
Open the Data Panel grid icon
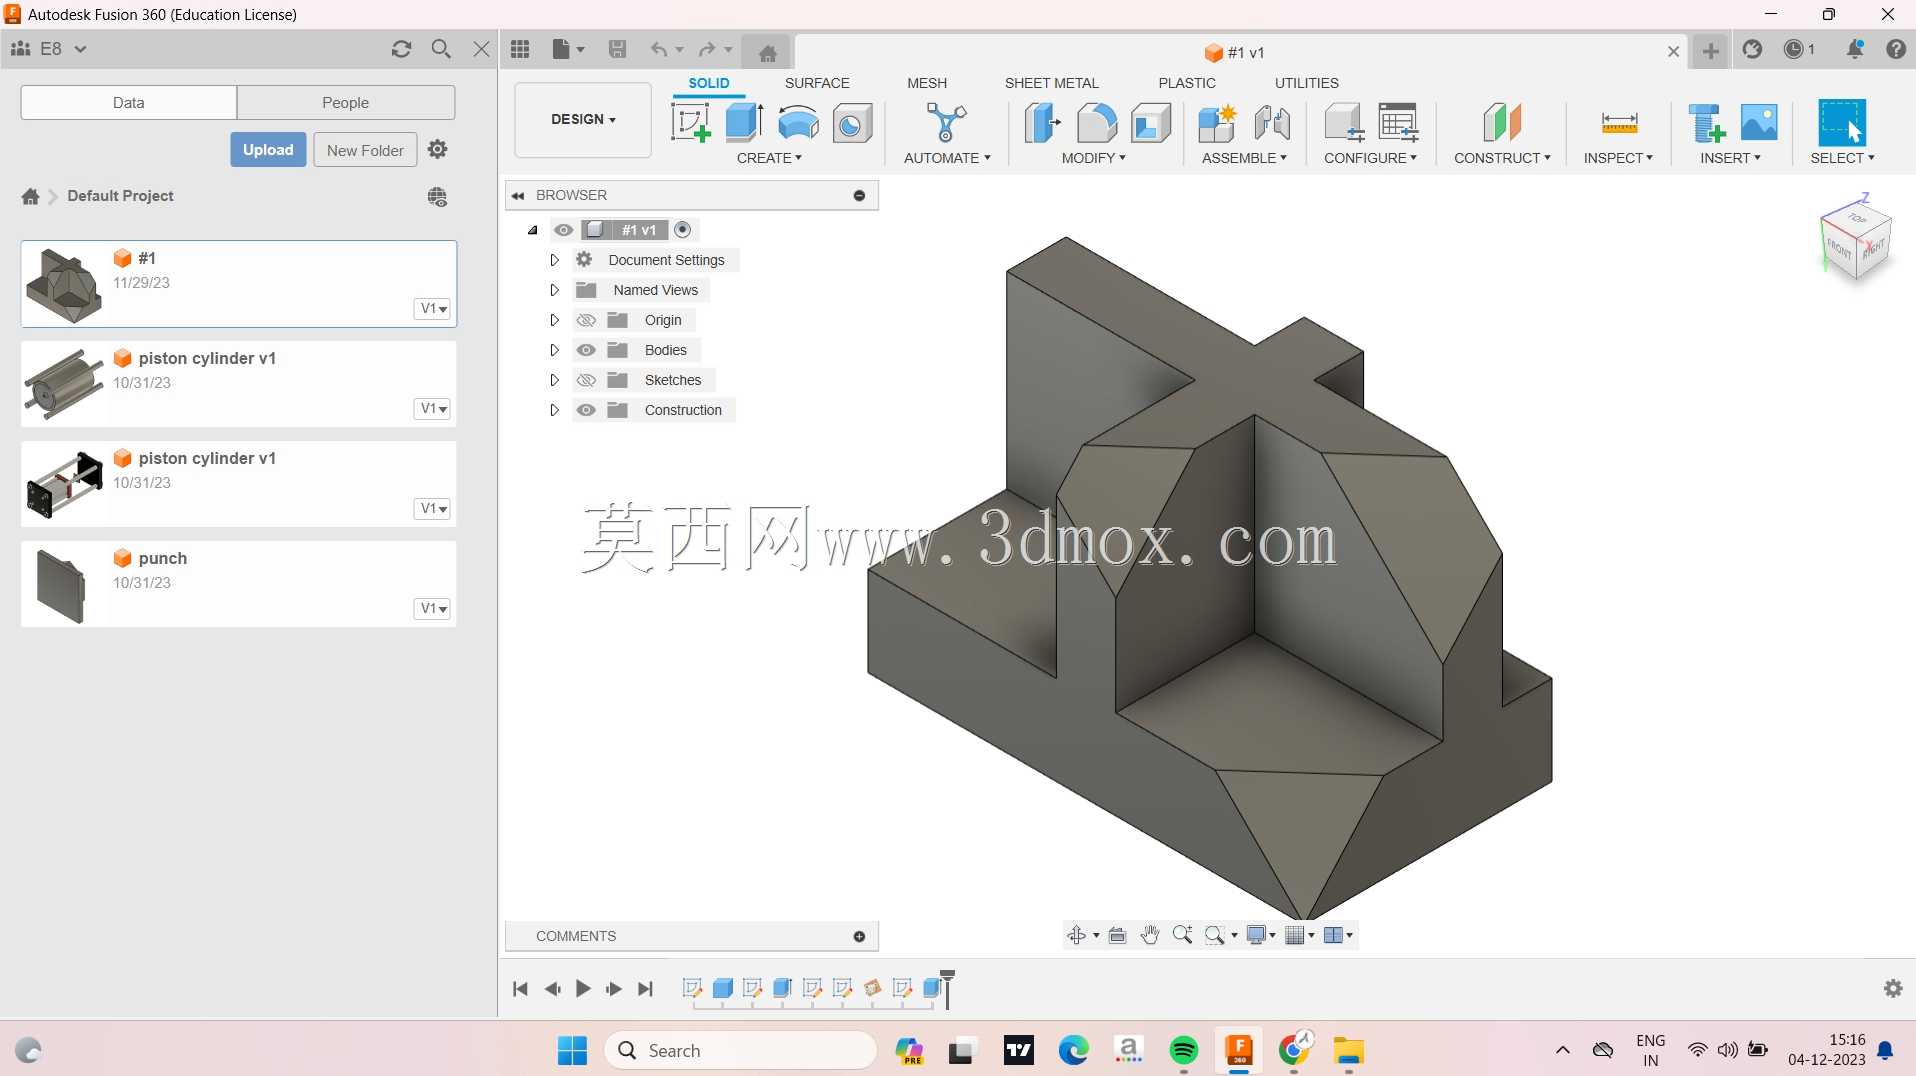click(520, 49)
